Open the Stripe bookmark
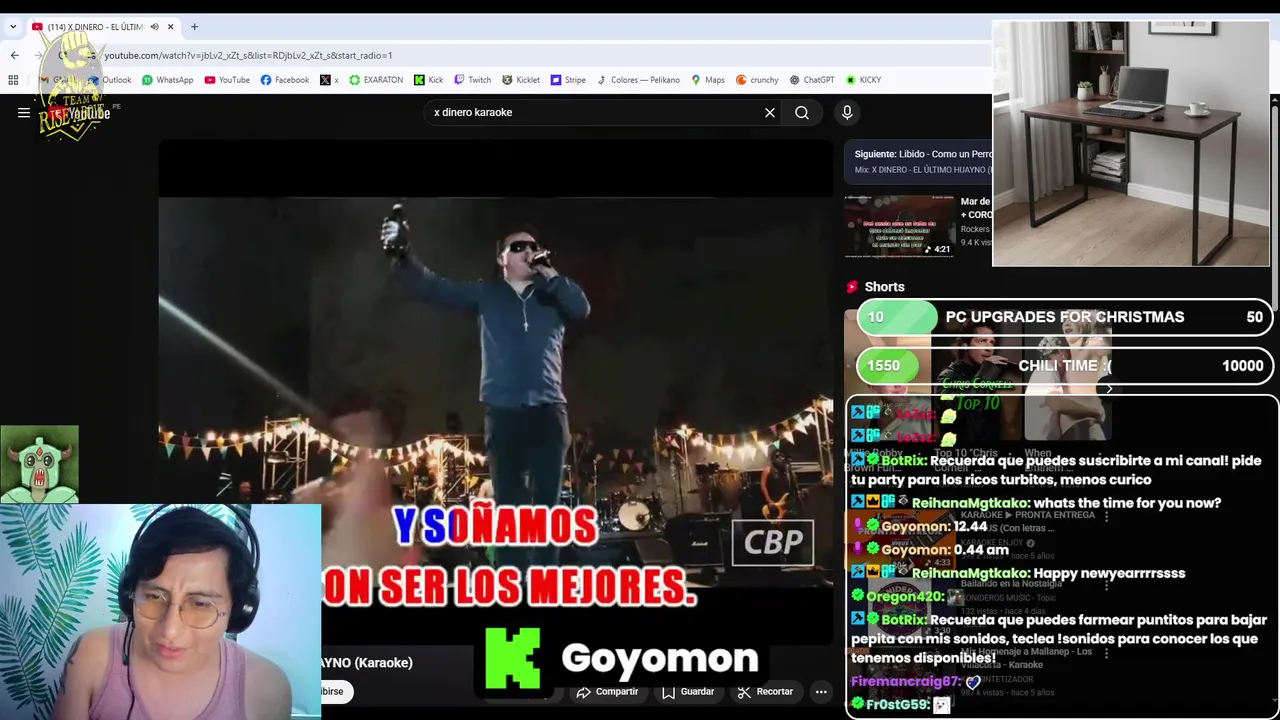This screenshot has width=1280, height=720. [x=568, y=80]
